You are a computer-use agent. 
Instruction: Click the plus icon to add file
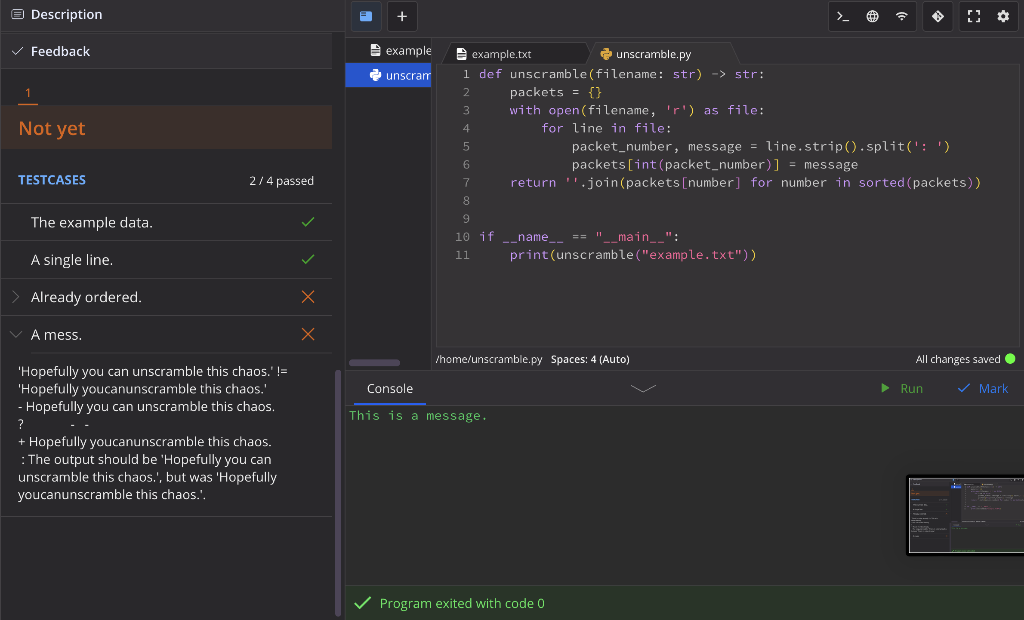click(x=402, y=16)
